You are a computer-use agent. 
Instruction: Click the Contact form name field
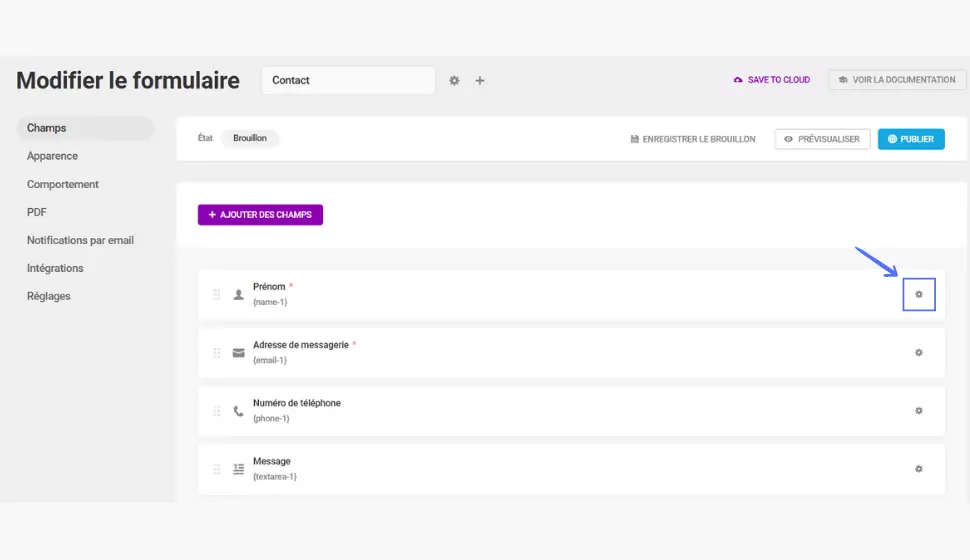[x=348, y=80]
